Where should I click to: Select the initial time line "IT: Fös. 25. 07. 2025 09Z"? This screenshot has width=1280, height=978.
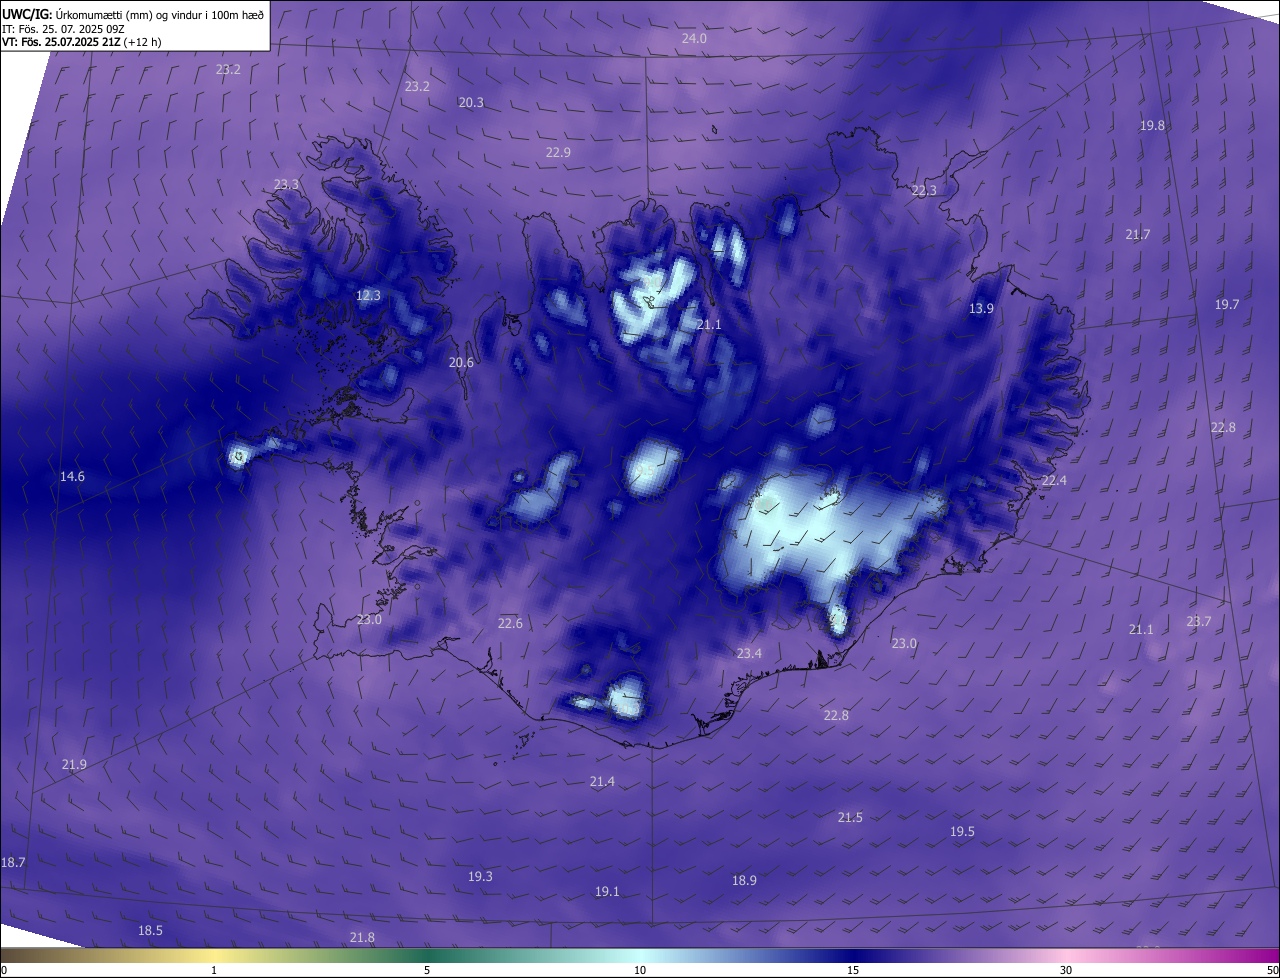pos(63,28)
